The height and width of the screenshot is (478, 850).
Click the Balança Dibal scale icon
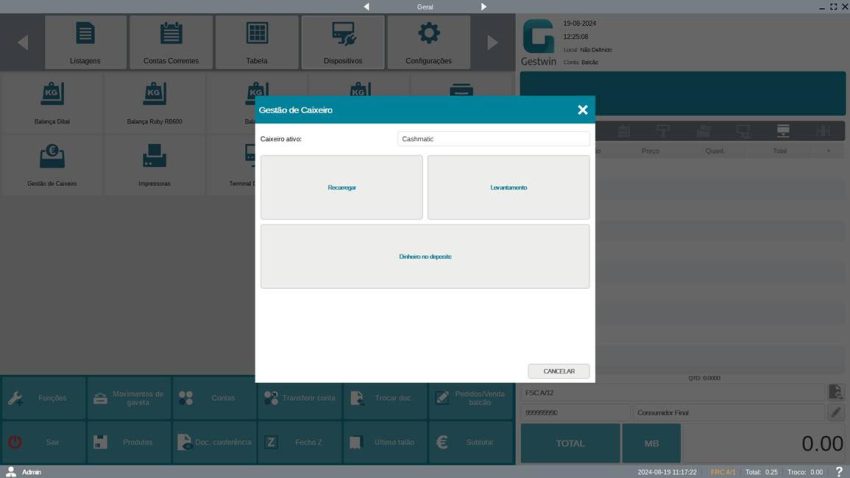click(x=52, y=94)
